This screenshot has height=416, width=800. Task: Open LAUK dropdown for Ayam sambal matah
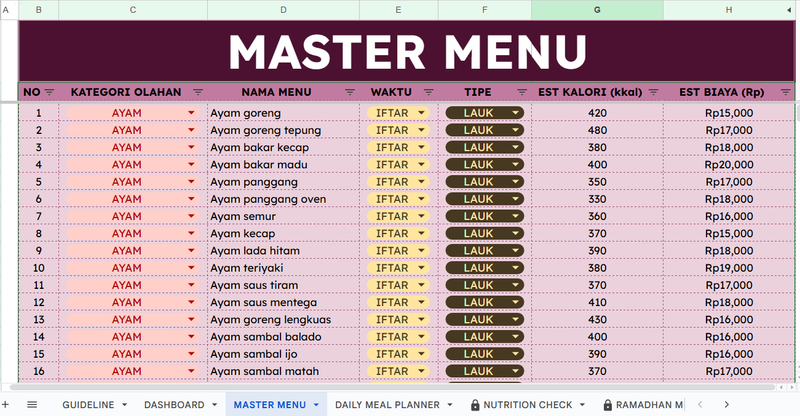tap(515, 371)
